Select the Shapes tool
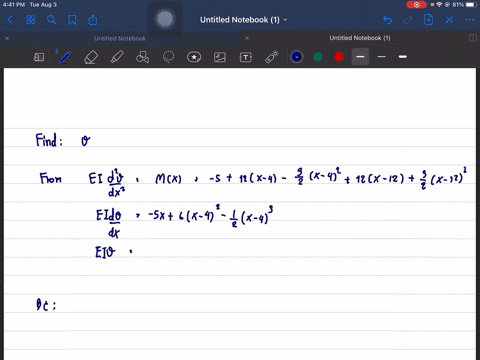The width and height of the screenshot is (480, 360). click(142, 57)
